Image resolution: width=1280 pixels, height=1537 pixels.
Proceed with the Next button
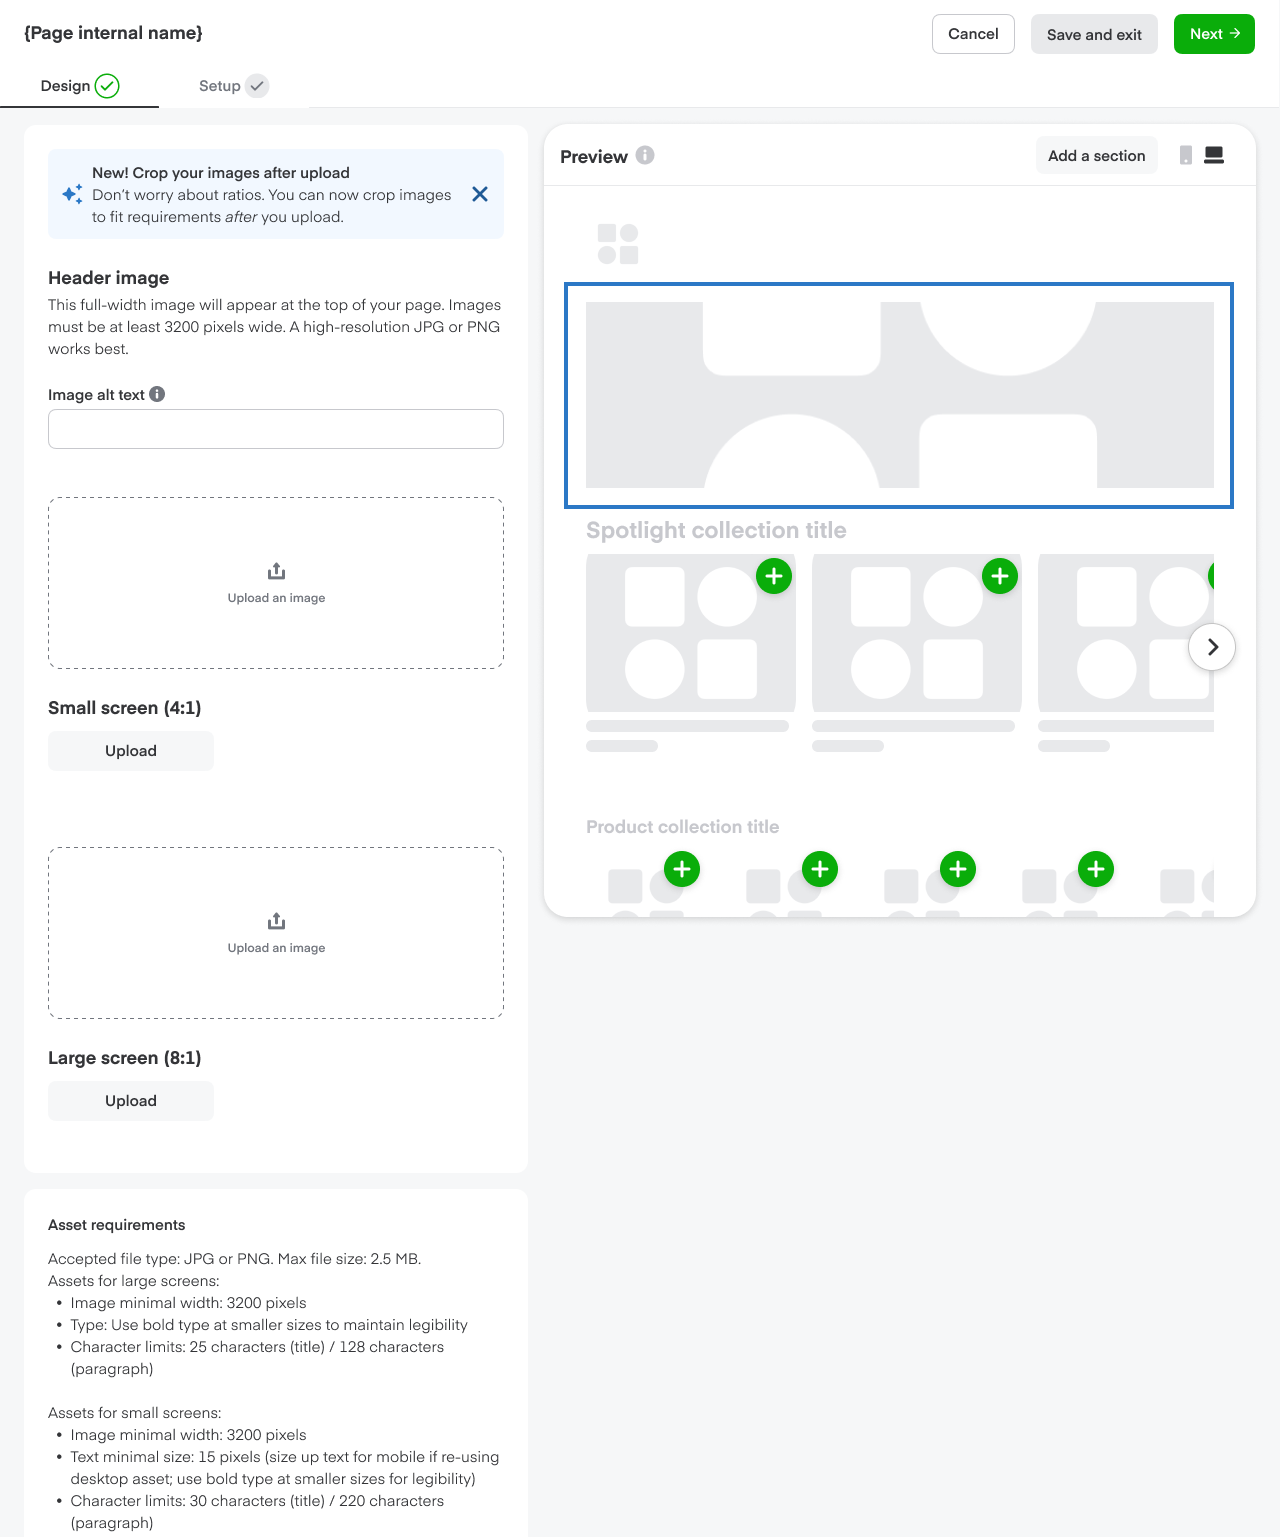click(x=1213, y=33)
